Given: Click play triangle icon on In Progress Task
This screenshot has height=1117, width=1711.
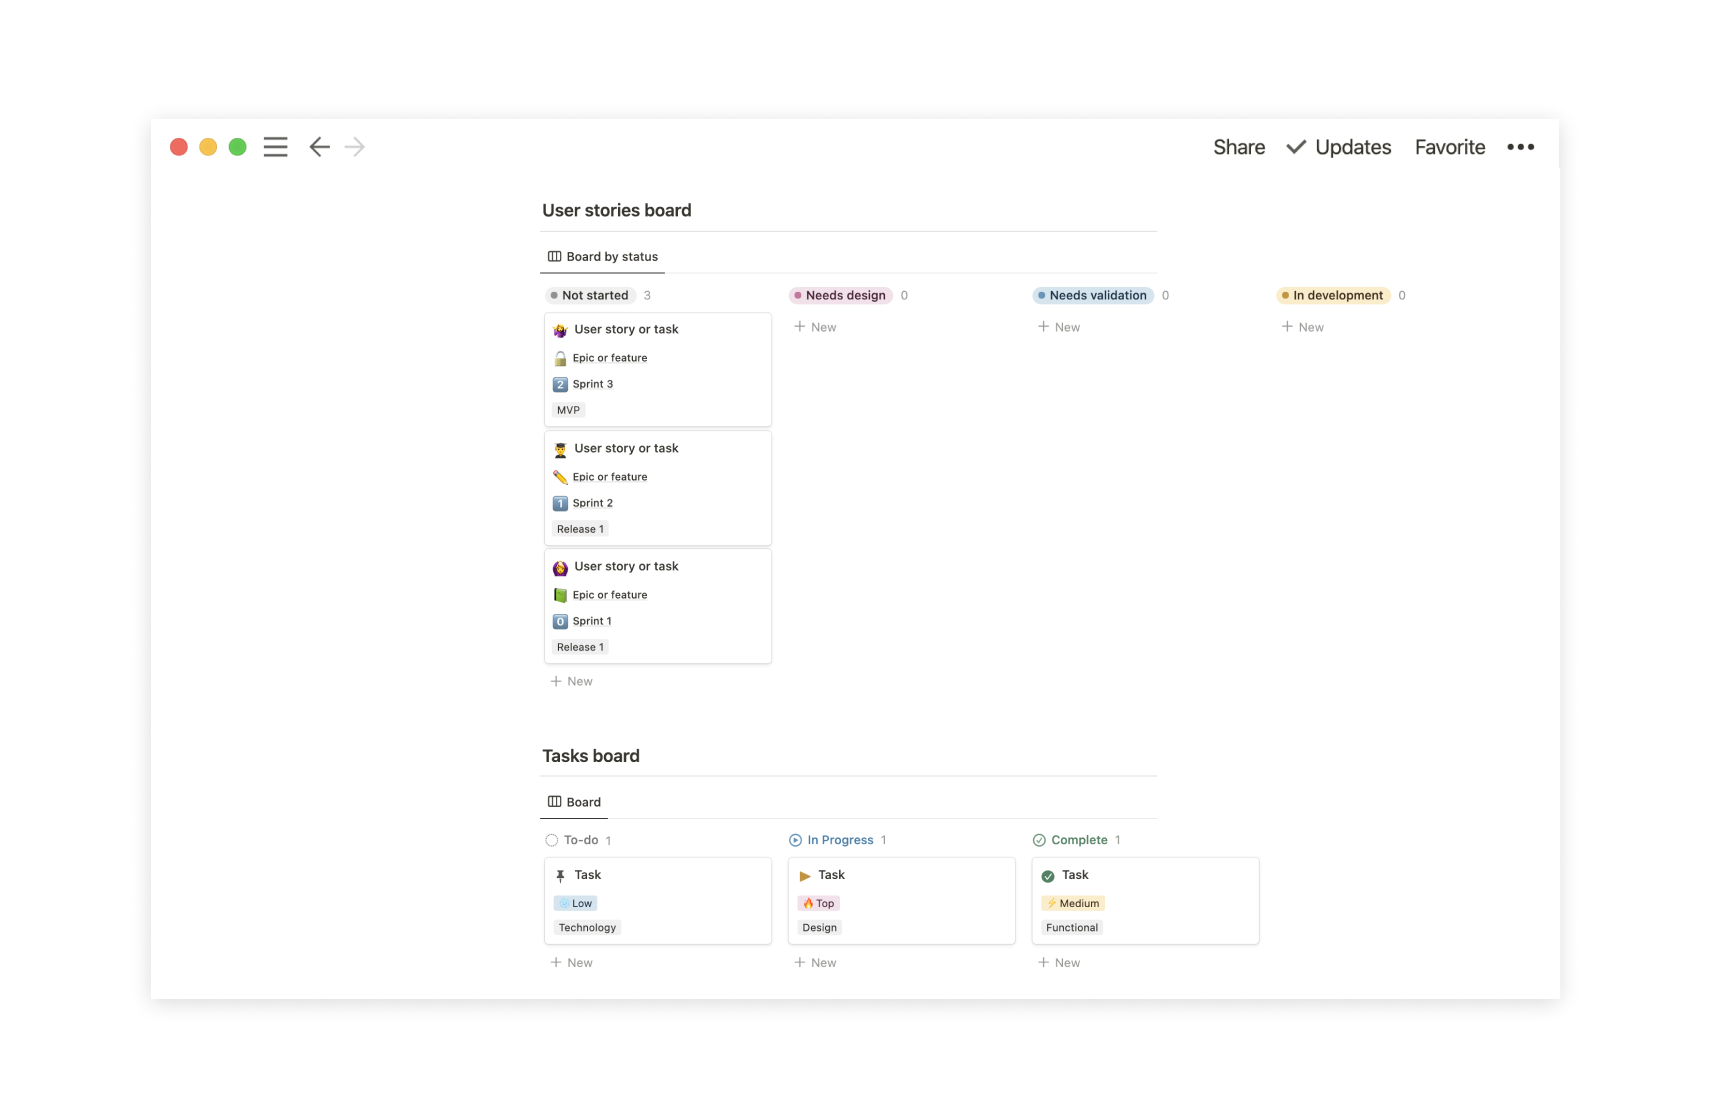Looking at the screenshot, I should (805, 876).
